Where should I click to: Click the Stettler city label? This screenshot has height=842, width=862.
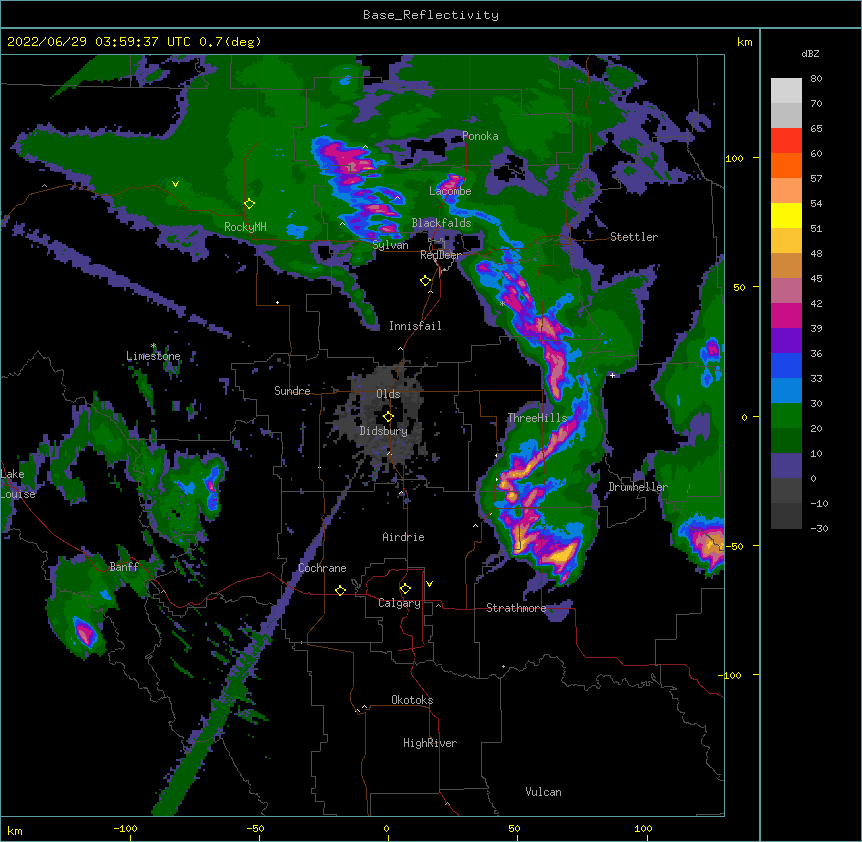634,237
